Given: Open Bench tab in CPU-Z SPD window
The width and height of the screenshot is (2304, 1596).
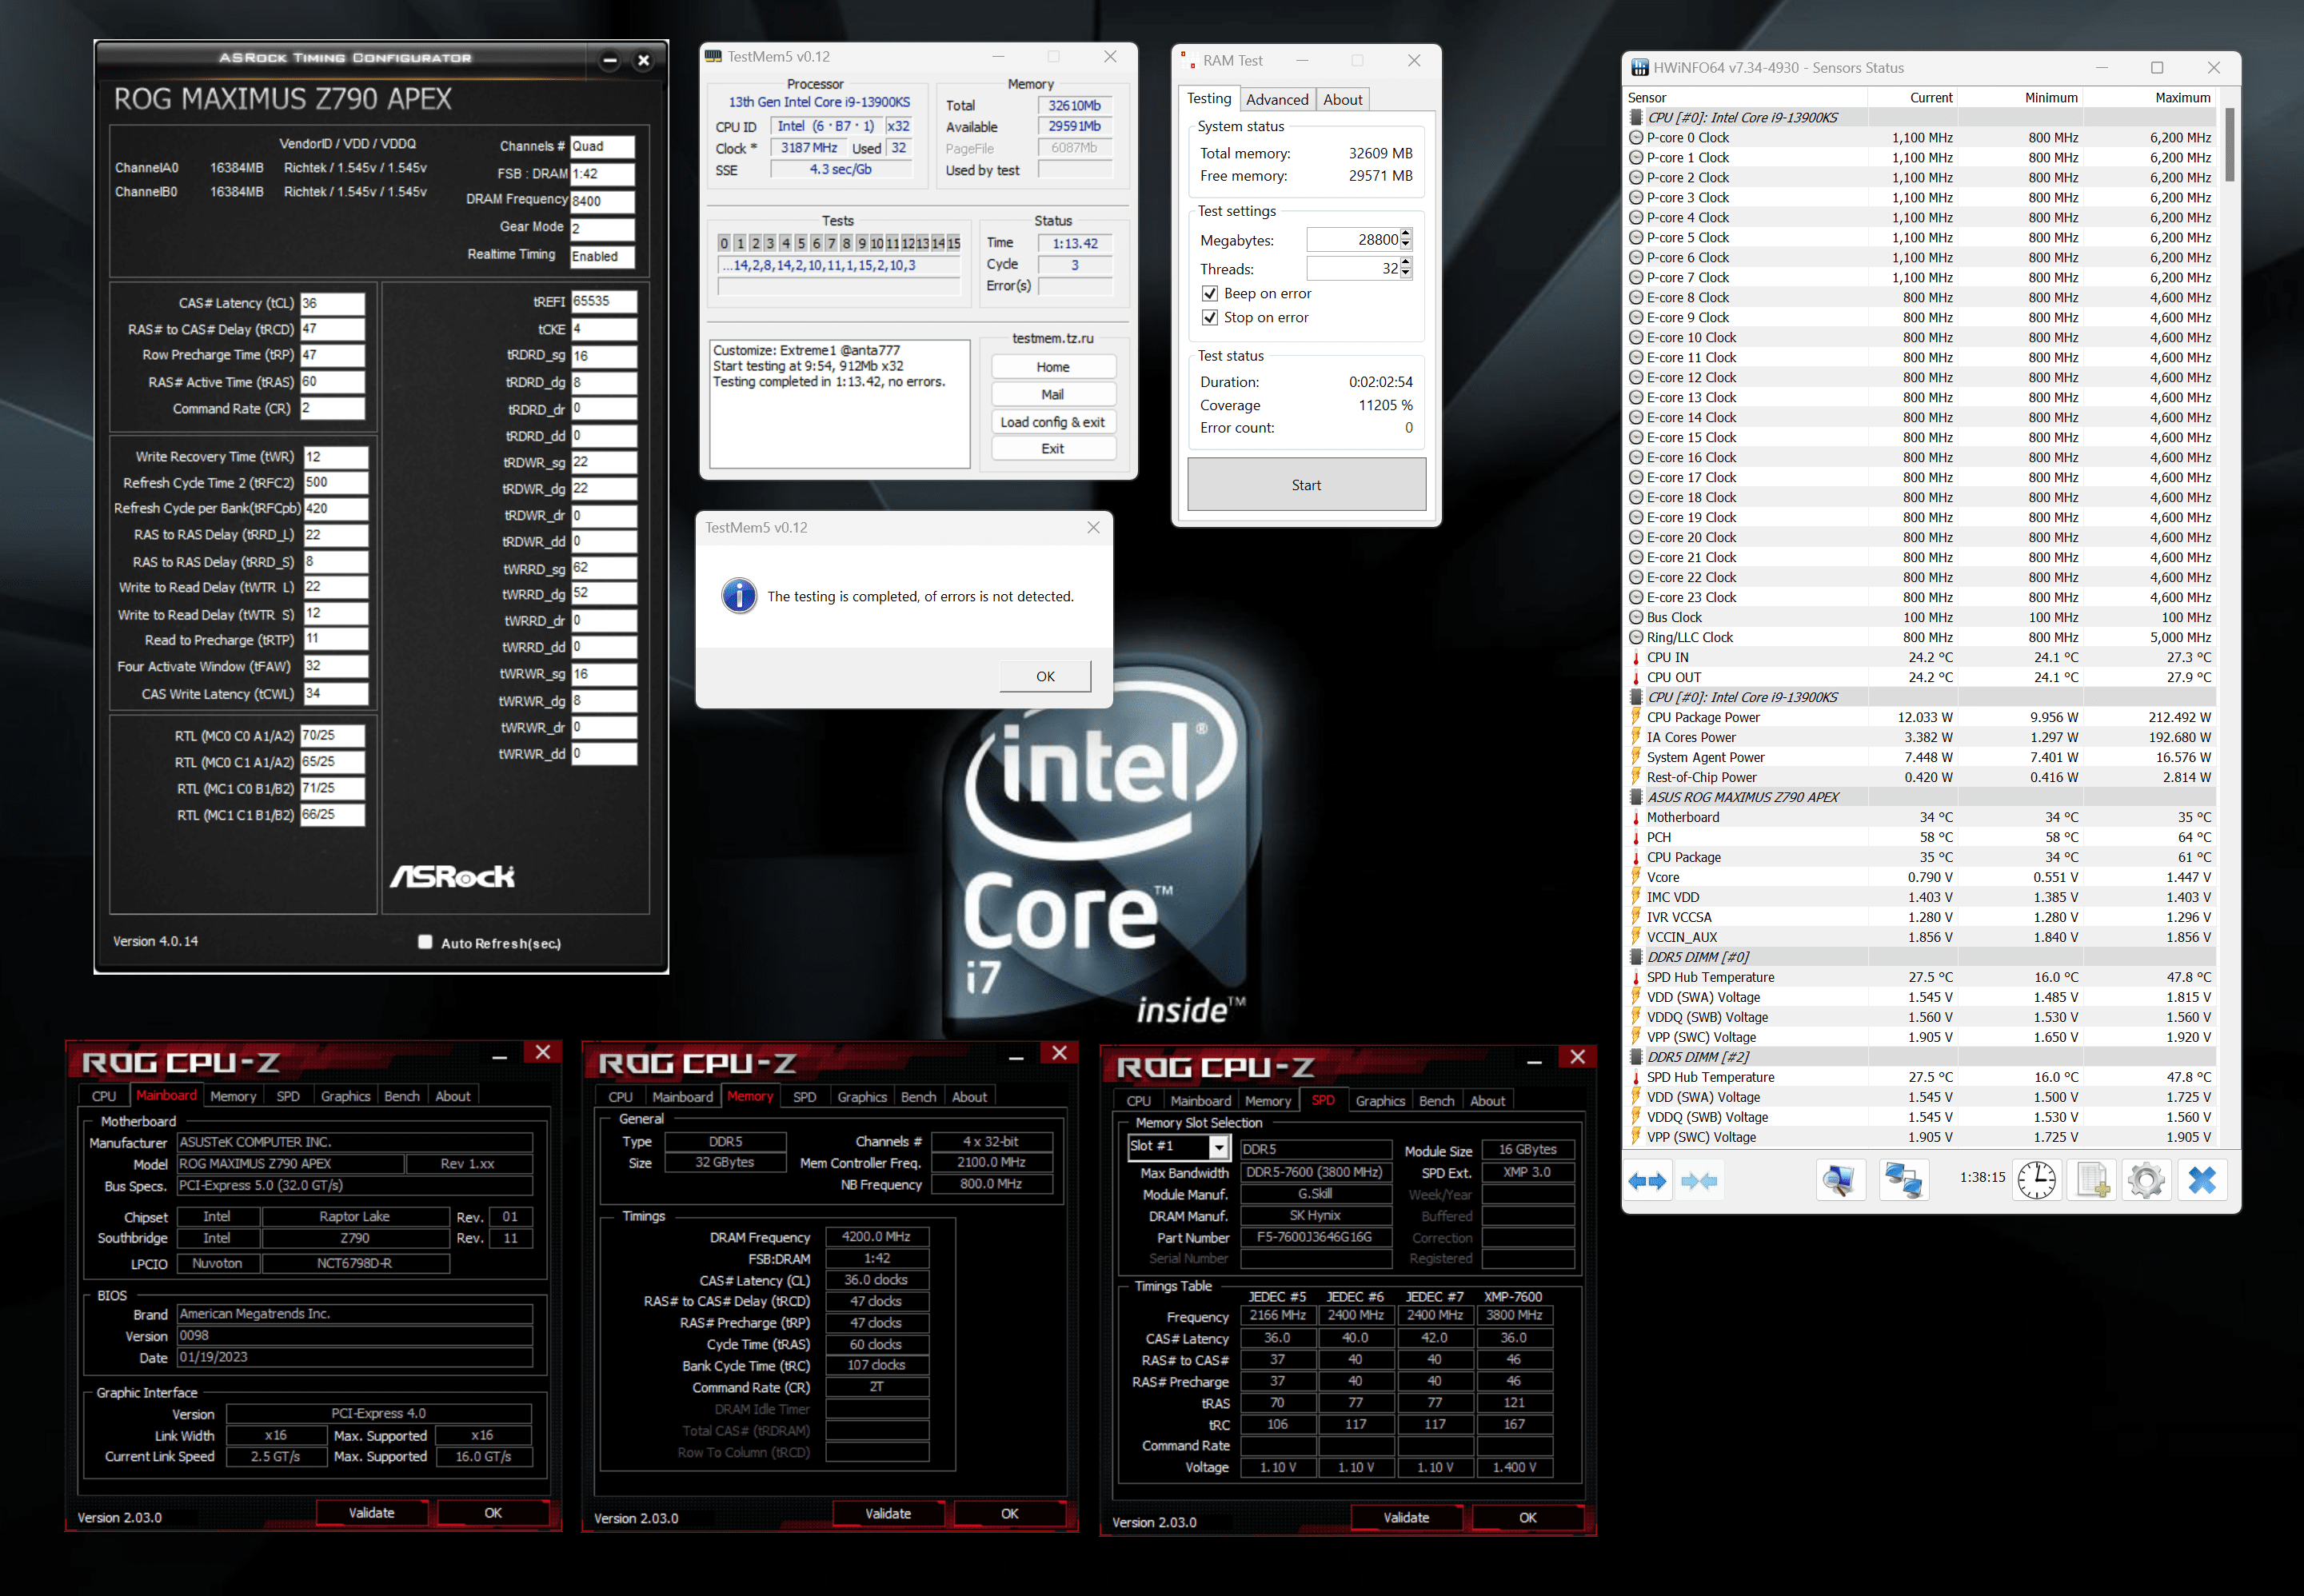Looking at the screenshot, I should (x=1437, y=1101).
